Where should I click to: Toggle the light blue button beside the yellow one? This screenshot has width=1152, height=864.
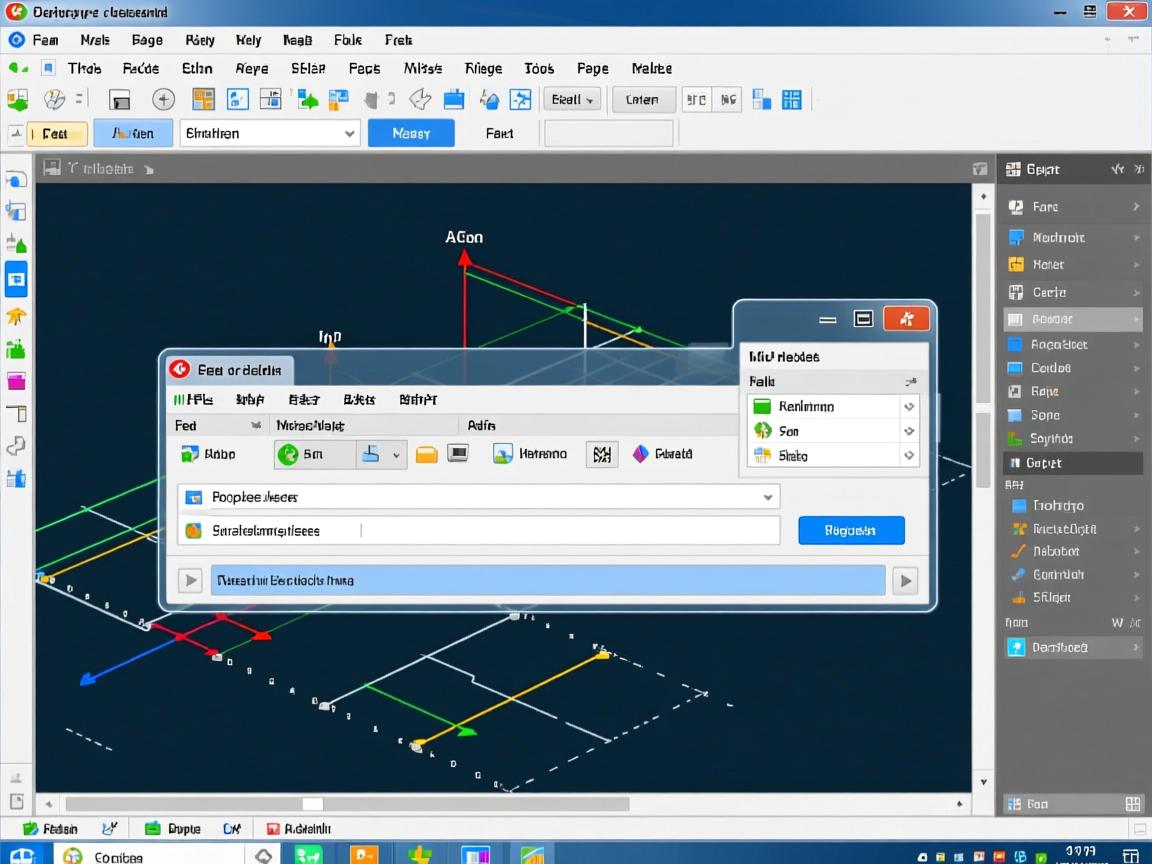[132, 133]
